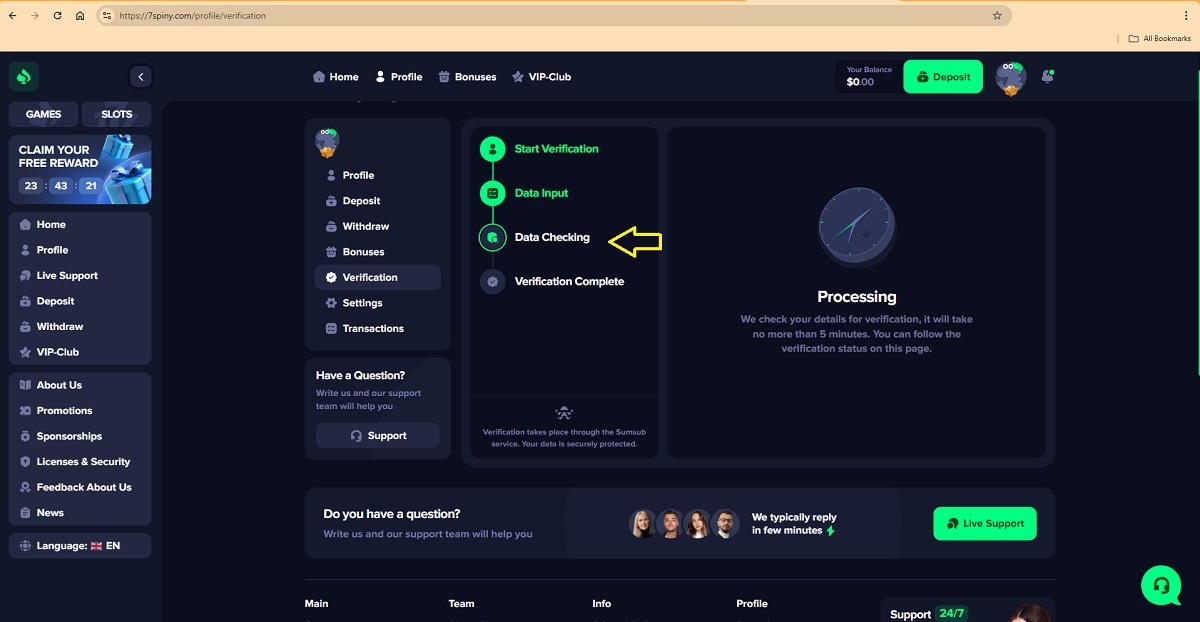Screen dimensions: 1200x622
Task: Click the green 7Spiny logo icon
Action: 24,77
